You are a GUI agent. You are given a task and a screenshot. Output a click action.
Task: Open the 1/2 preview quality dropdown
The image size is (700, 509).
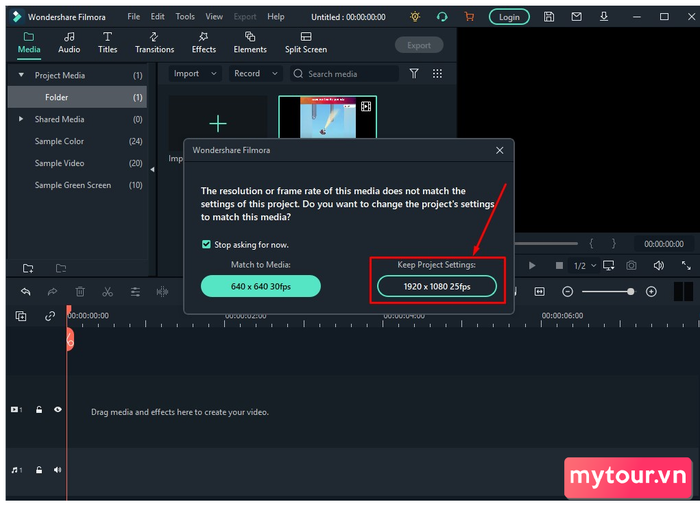point(585,266)
